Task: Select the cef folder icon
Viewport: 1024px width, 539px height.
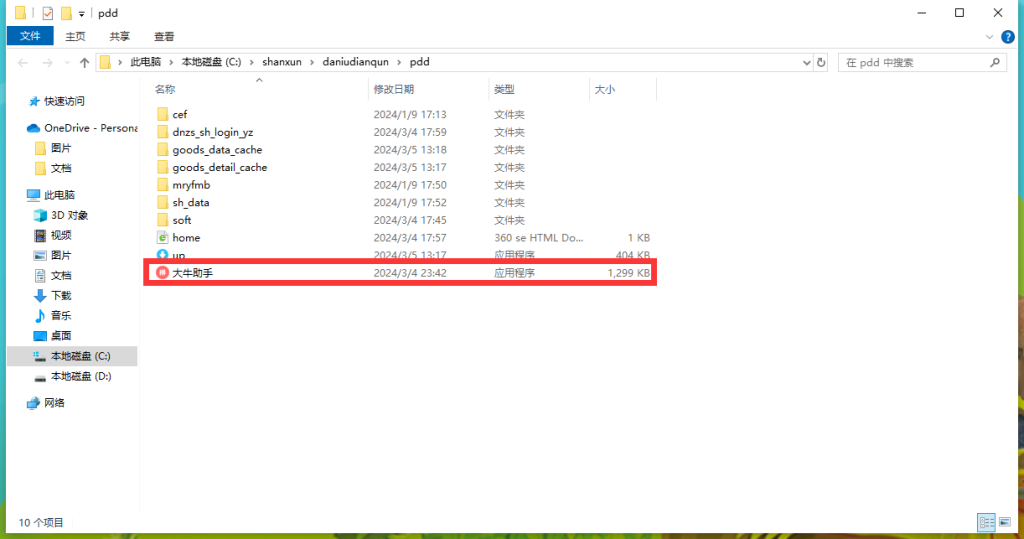Action: pos(163,114)
